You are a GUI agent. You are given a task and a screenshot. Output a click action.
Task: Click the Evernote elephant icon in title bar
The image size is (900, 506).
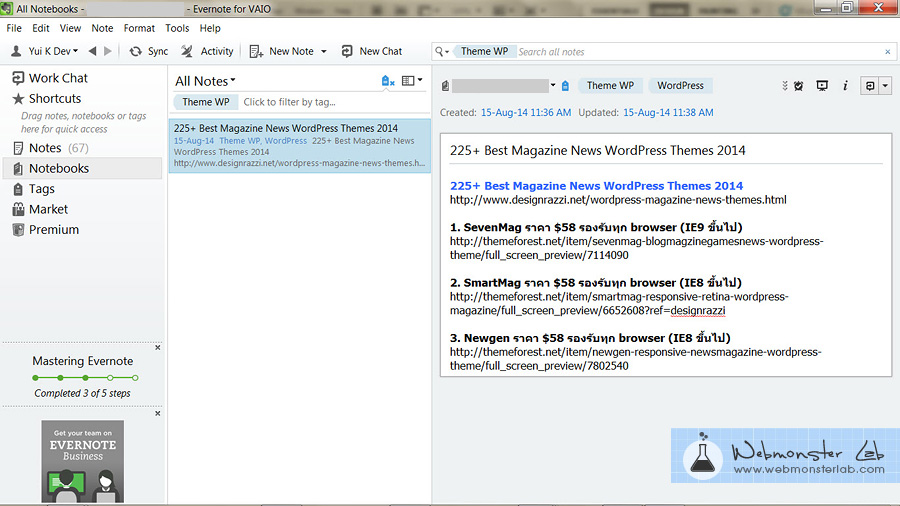pos(6,8)
